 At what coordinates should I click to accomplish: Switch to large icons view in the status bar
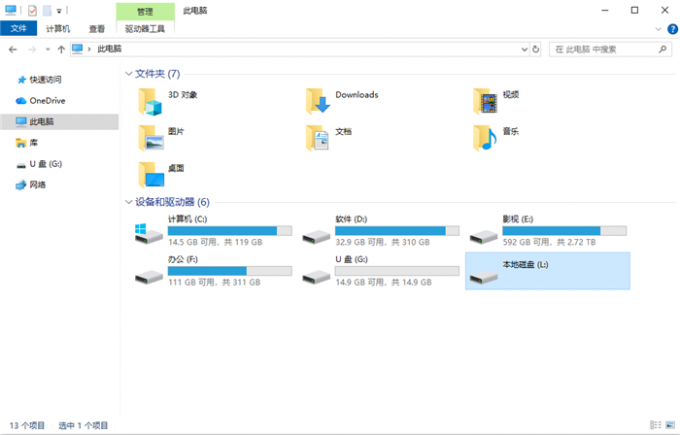pos(670,425)
